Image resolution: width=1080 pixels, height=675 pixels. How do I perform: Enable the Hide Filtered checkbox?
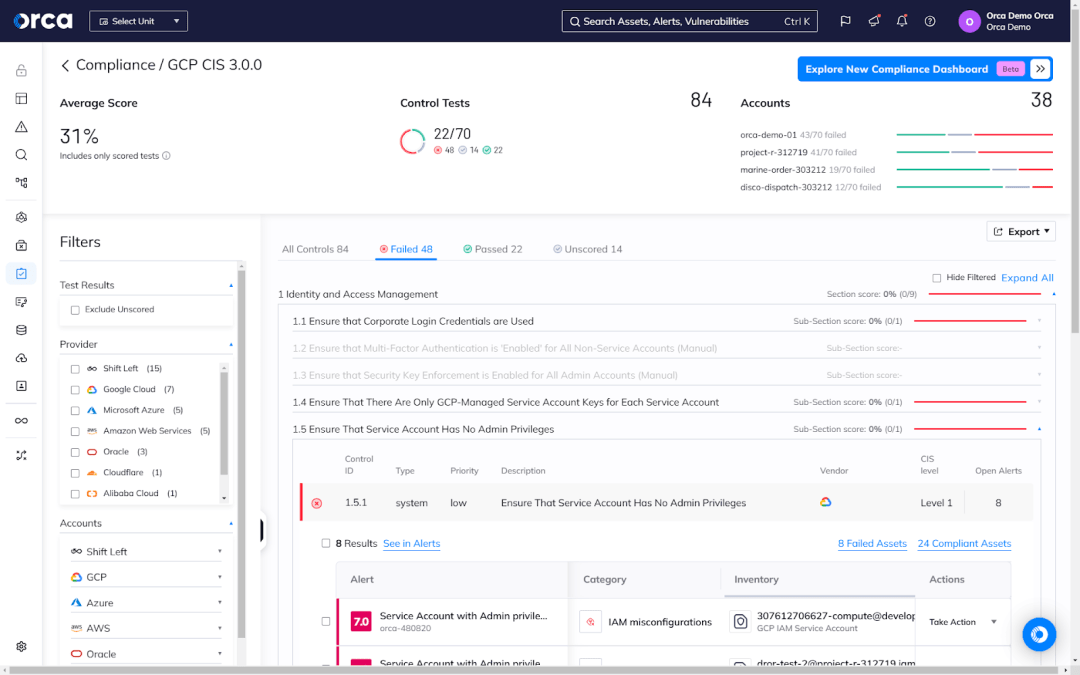937,278
